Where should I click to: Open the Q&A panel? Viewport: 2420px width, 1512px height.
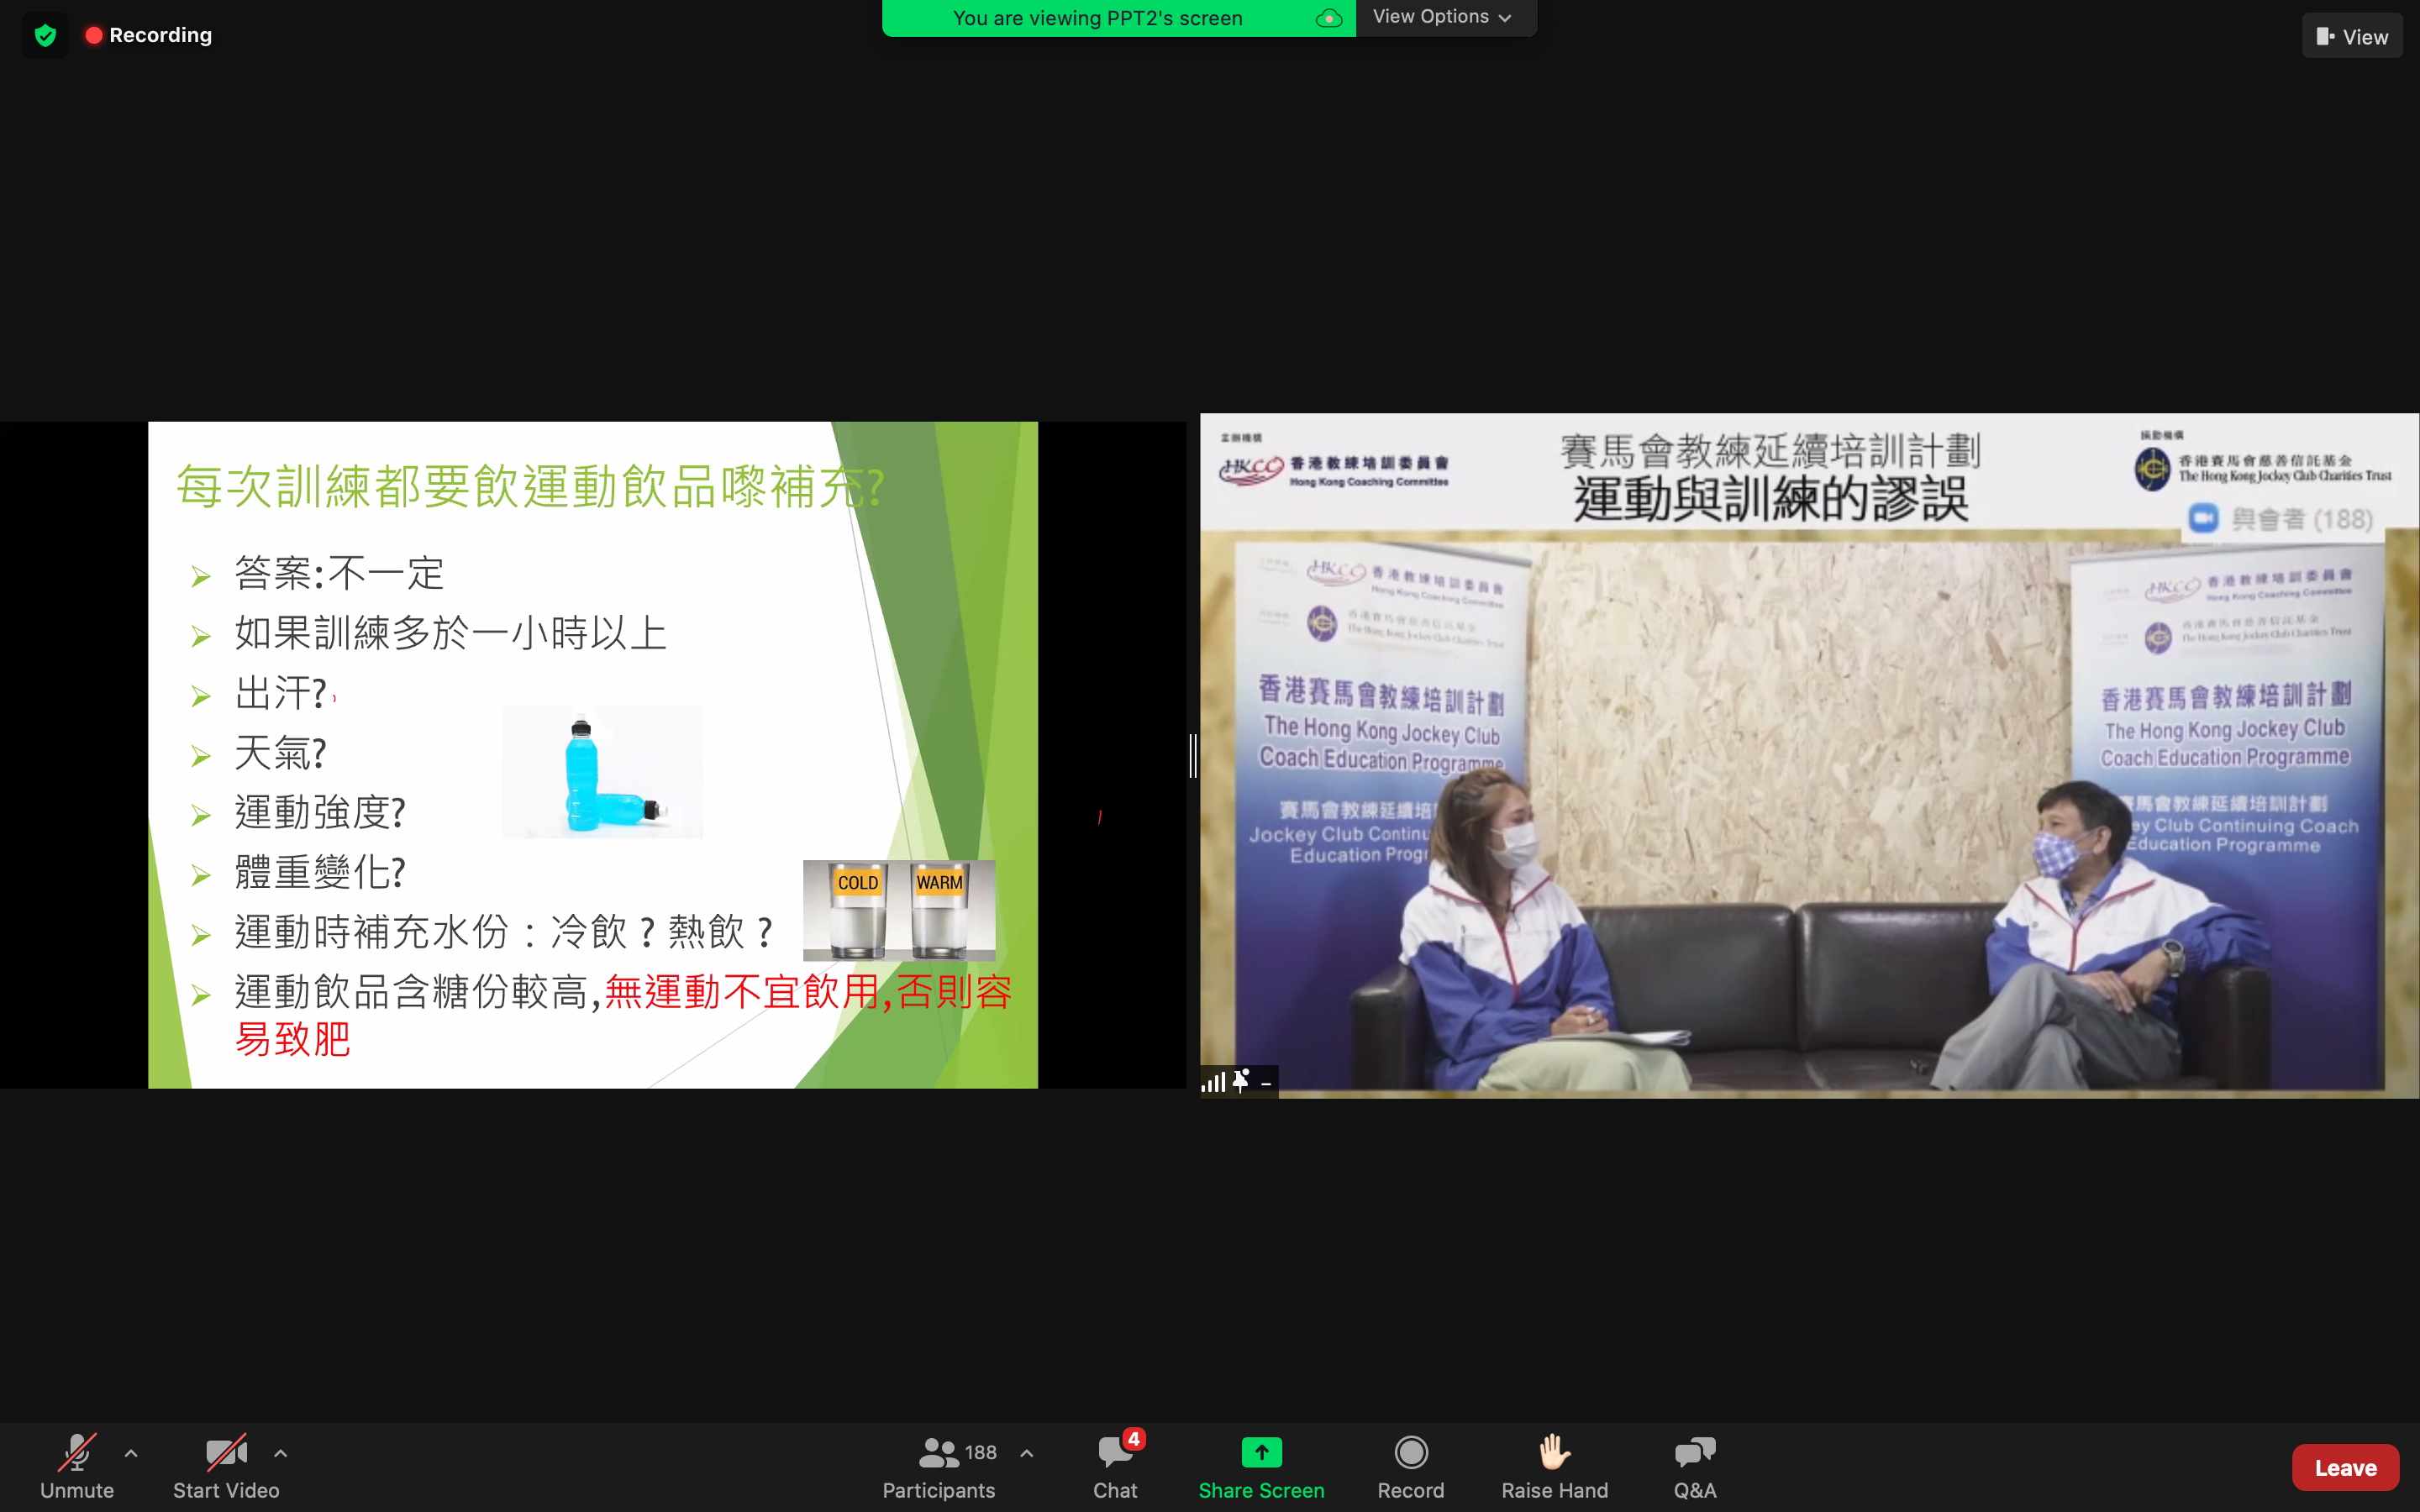[x=1695, y=1466]
